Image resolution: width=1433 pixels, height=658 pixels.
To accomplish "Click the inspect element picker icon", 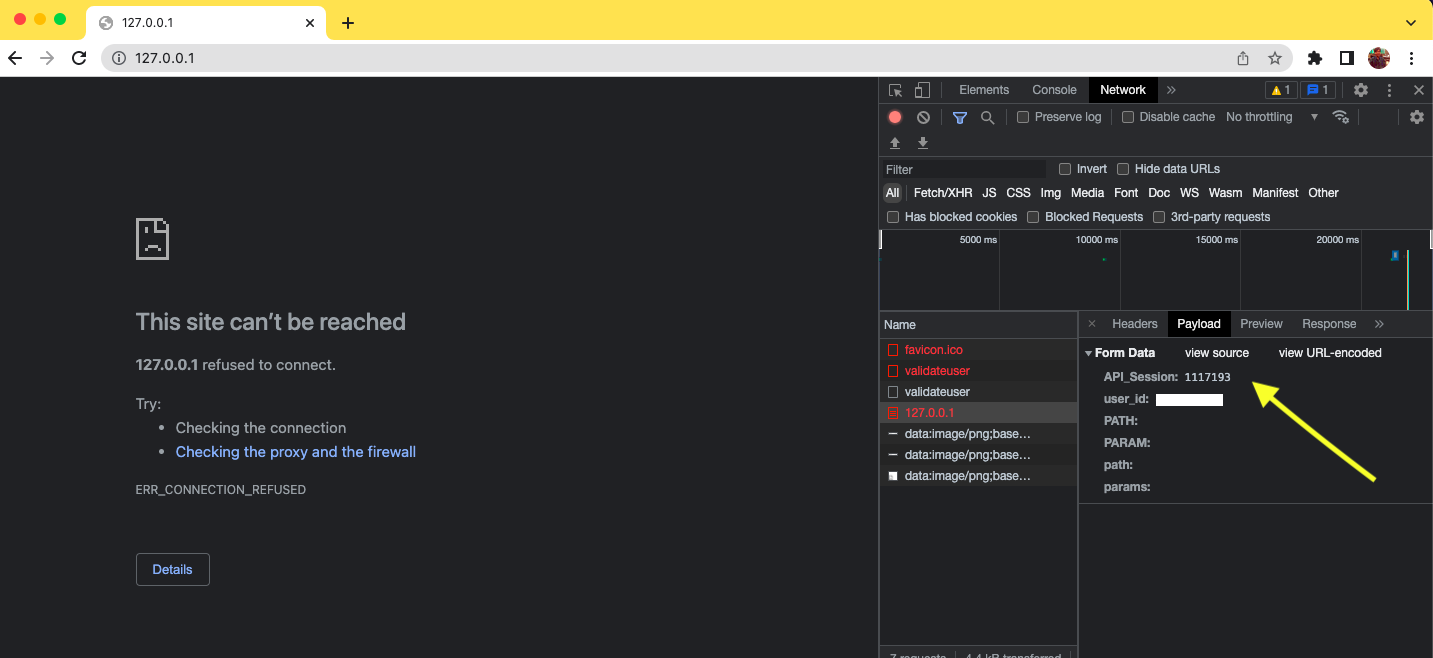I will [895, 90].
